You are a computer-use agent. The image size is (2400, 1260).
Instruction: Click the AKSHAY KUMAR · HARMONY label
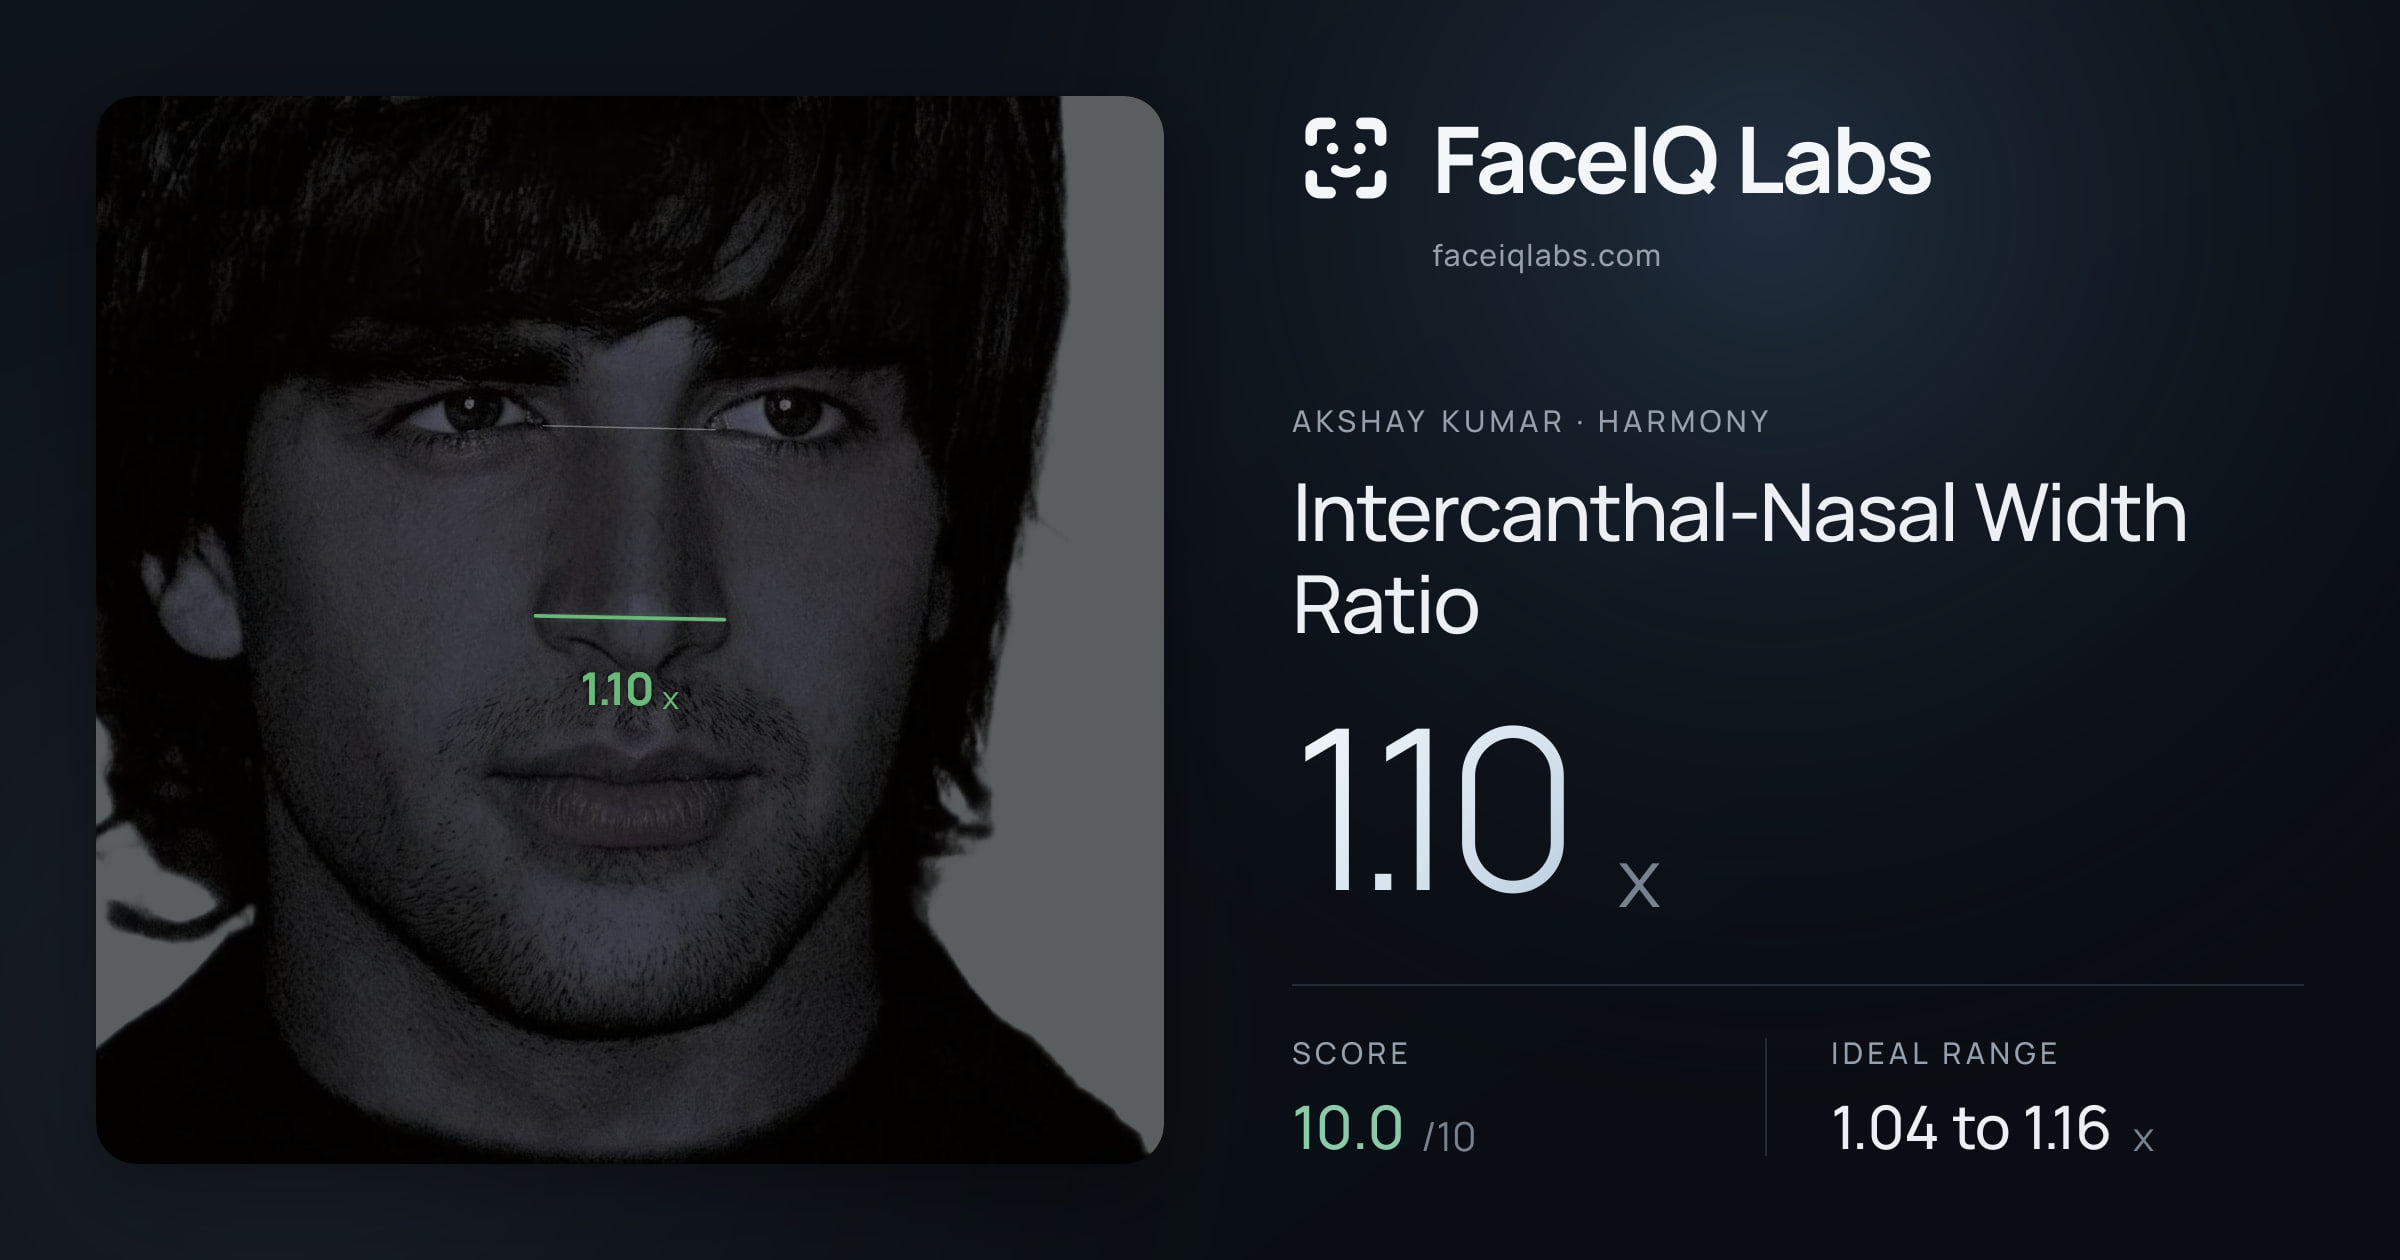pyautogui.click(x=1530, y=421)
